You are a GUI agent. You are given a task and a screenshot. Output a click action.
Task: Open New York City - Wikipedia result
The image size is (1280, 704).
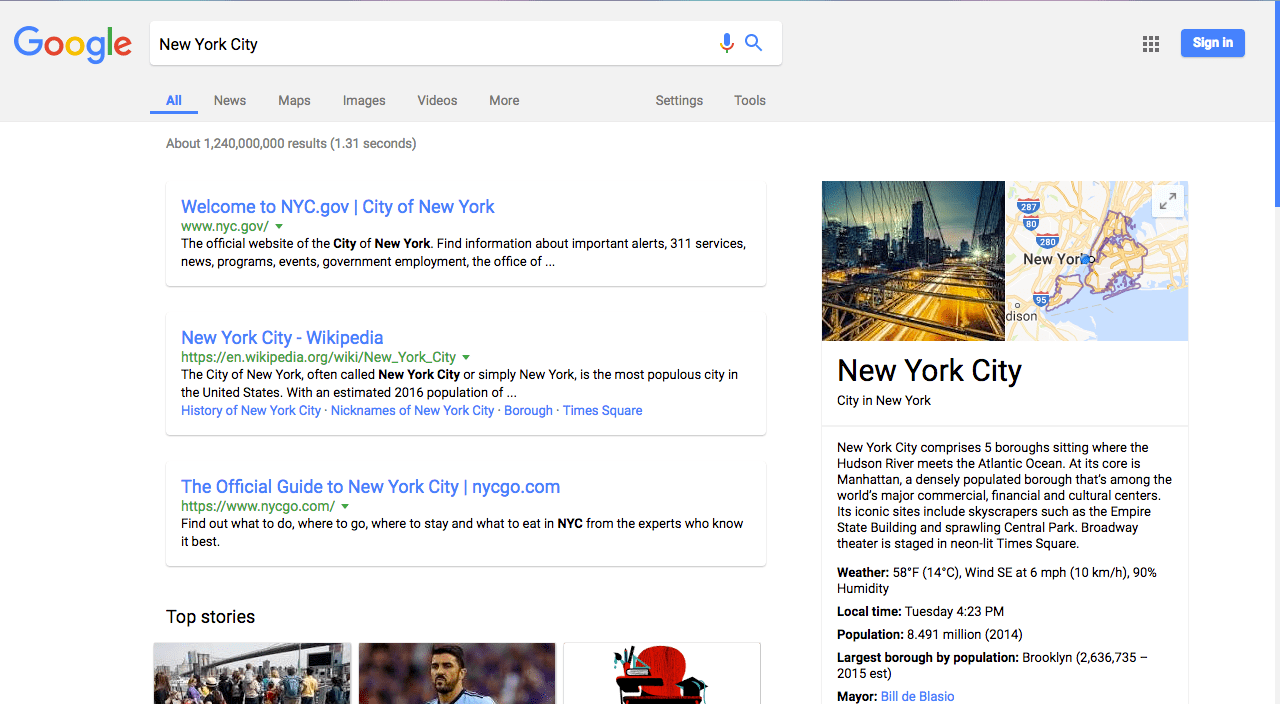pyautogui.click(x=282, y=338)
